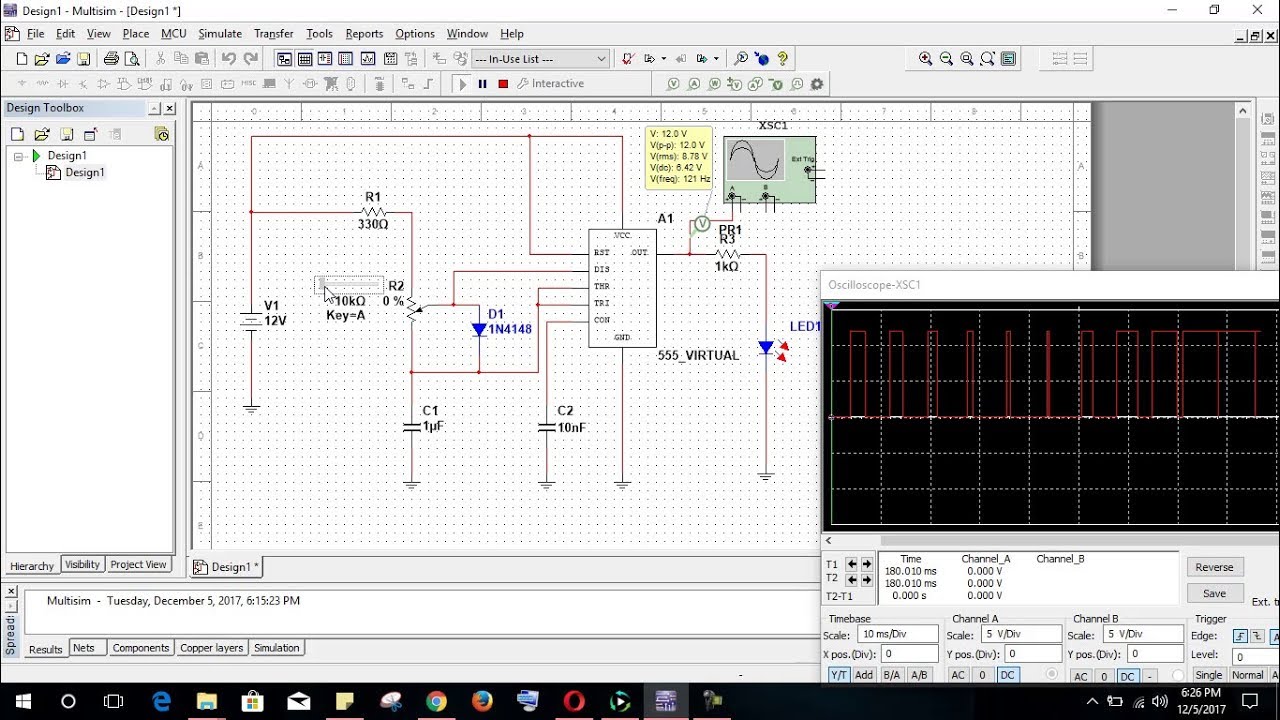The height and width of the screenshot is (720, 1280).
Task: Select Design1 sheet in hierarchy tree
Action: (x=84, y=173)
